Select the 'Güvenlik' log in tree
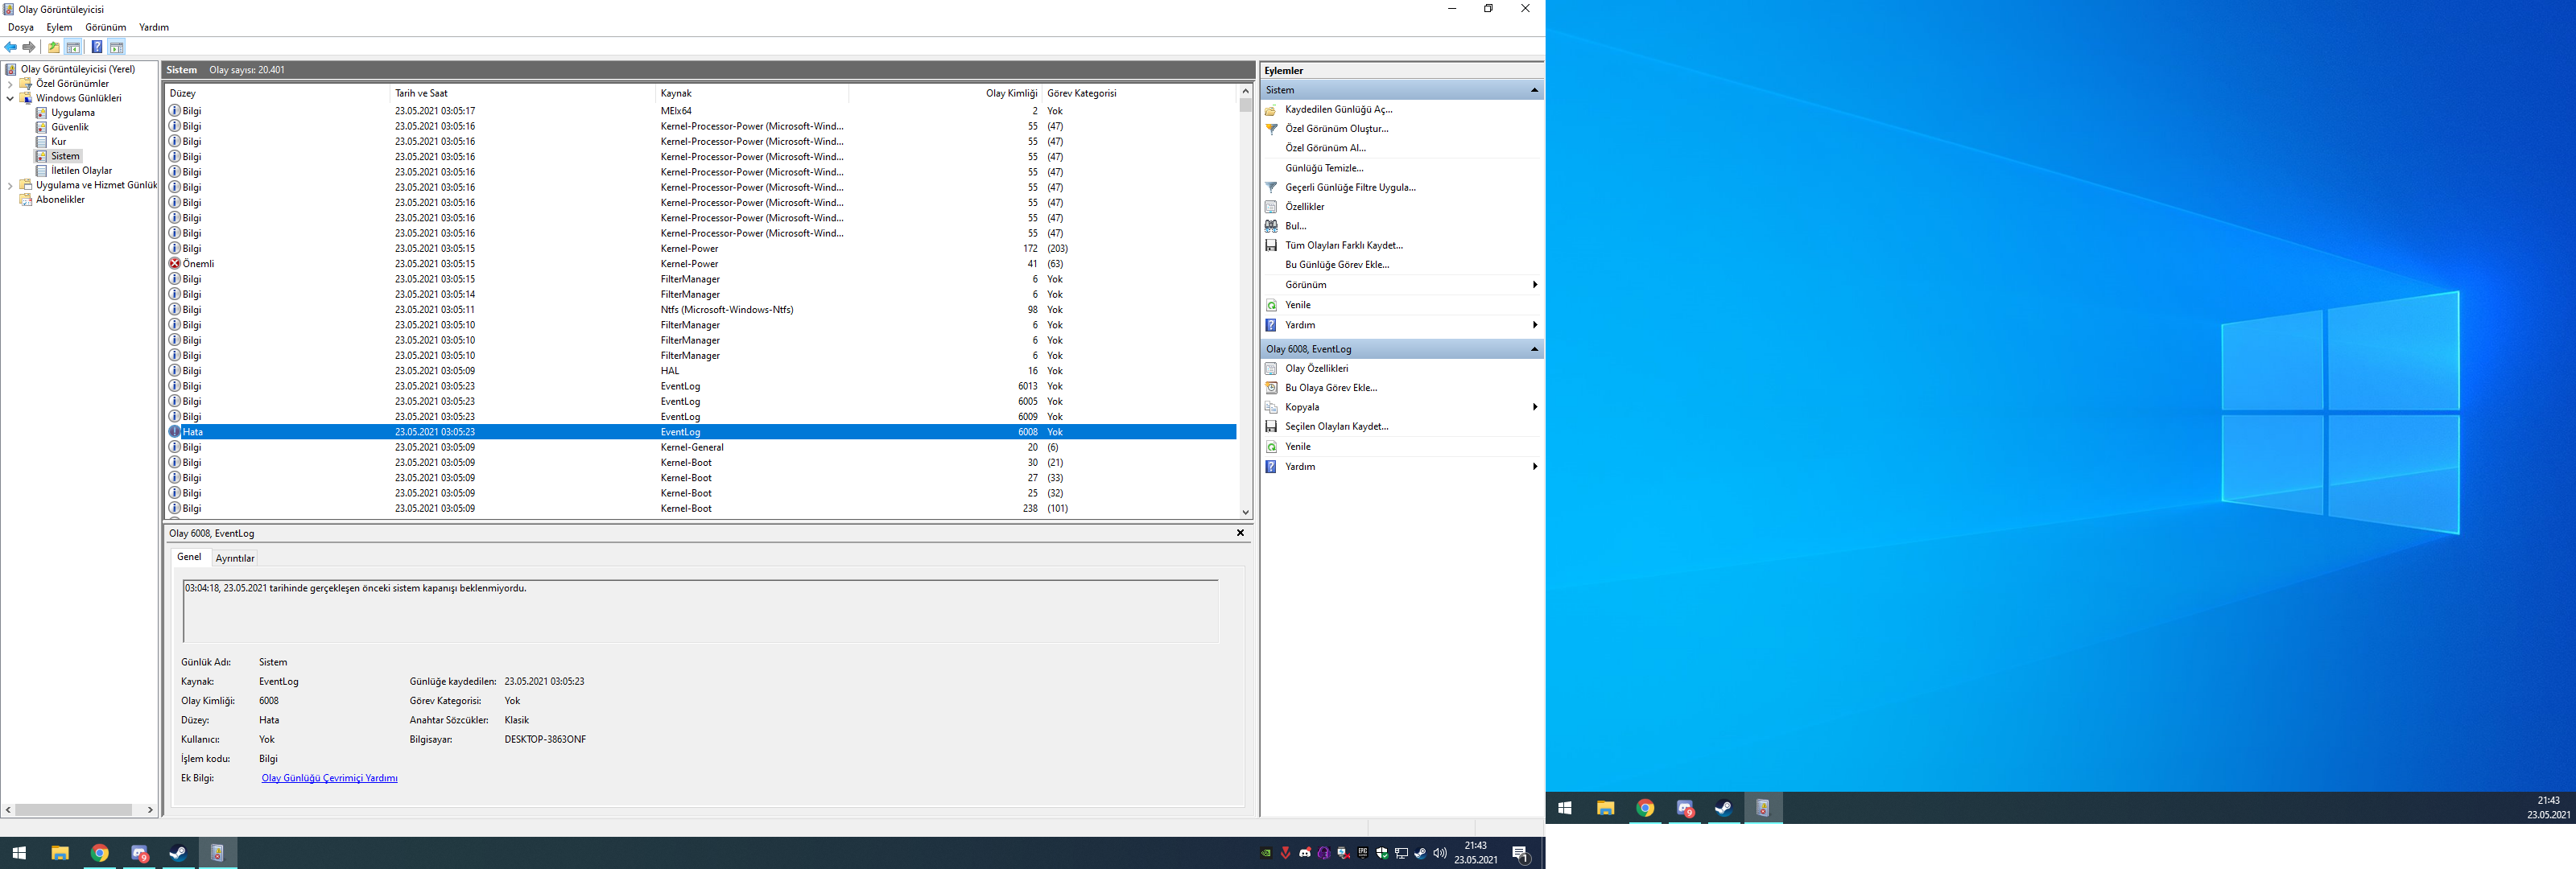2576x869 pixels. tap(70, 128)
